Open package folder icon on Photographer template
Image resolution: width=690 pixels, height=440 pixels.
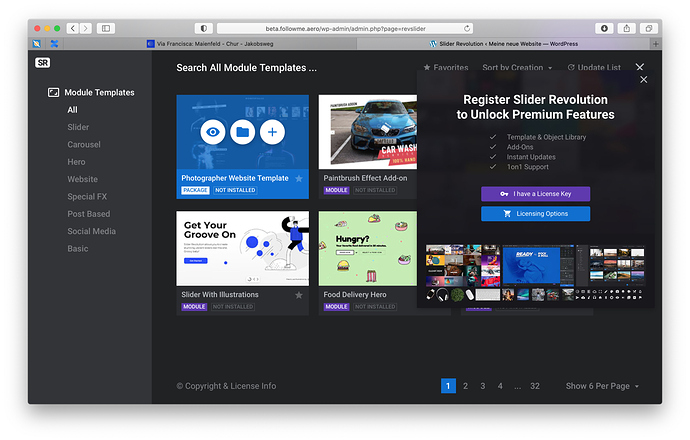click(242, 132)
